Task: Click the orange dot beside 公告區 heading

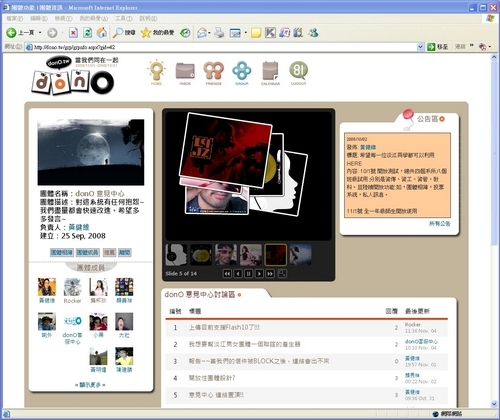Action: pos(442,119)
